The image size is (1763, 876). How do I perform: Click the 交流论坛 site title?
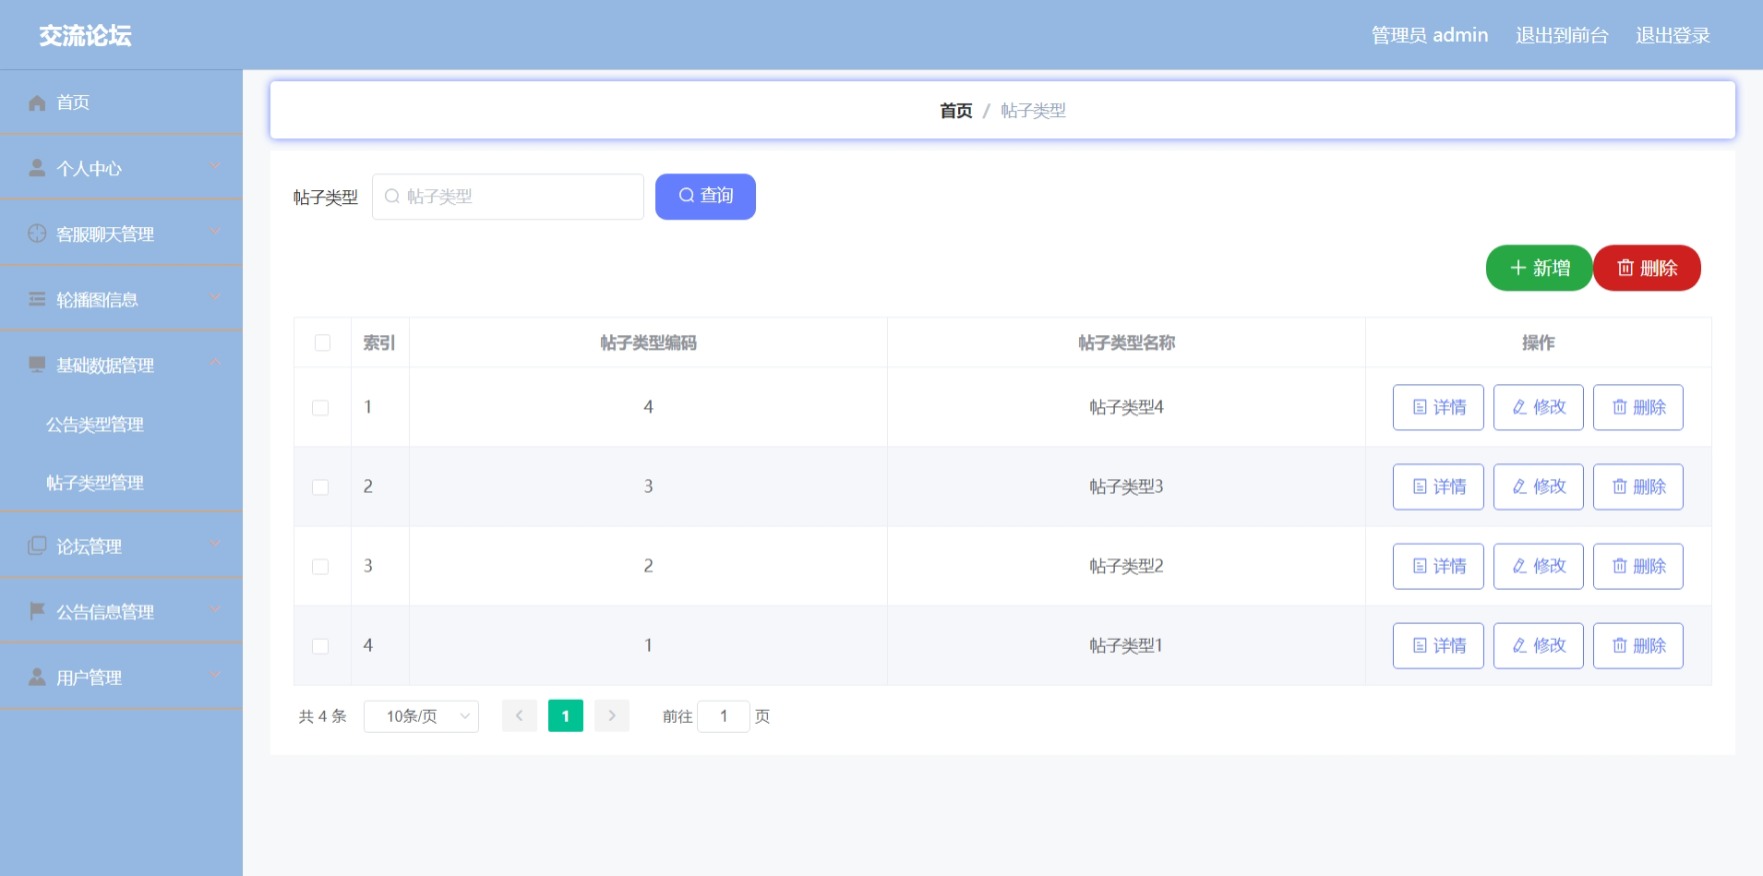pyautogui.click(x=85, y=35)
